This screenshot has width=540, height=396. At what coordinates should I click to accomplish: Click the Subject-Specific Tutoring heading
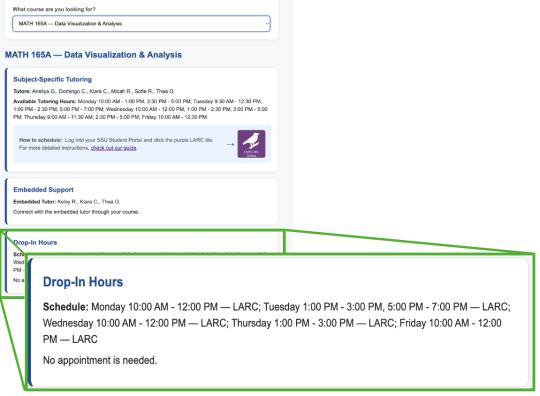(x=52, y=79)
